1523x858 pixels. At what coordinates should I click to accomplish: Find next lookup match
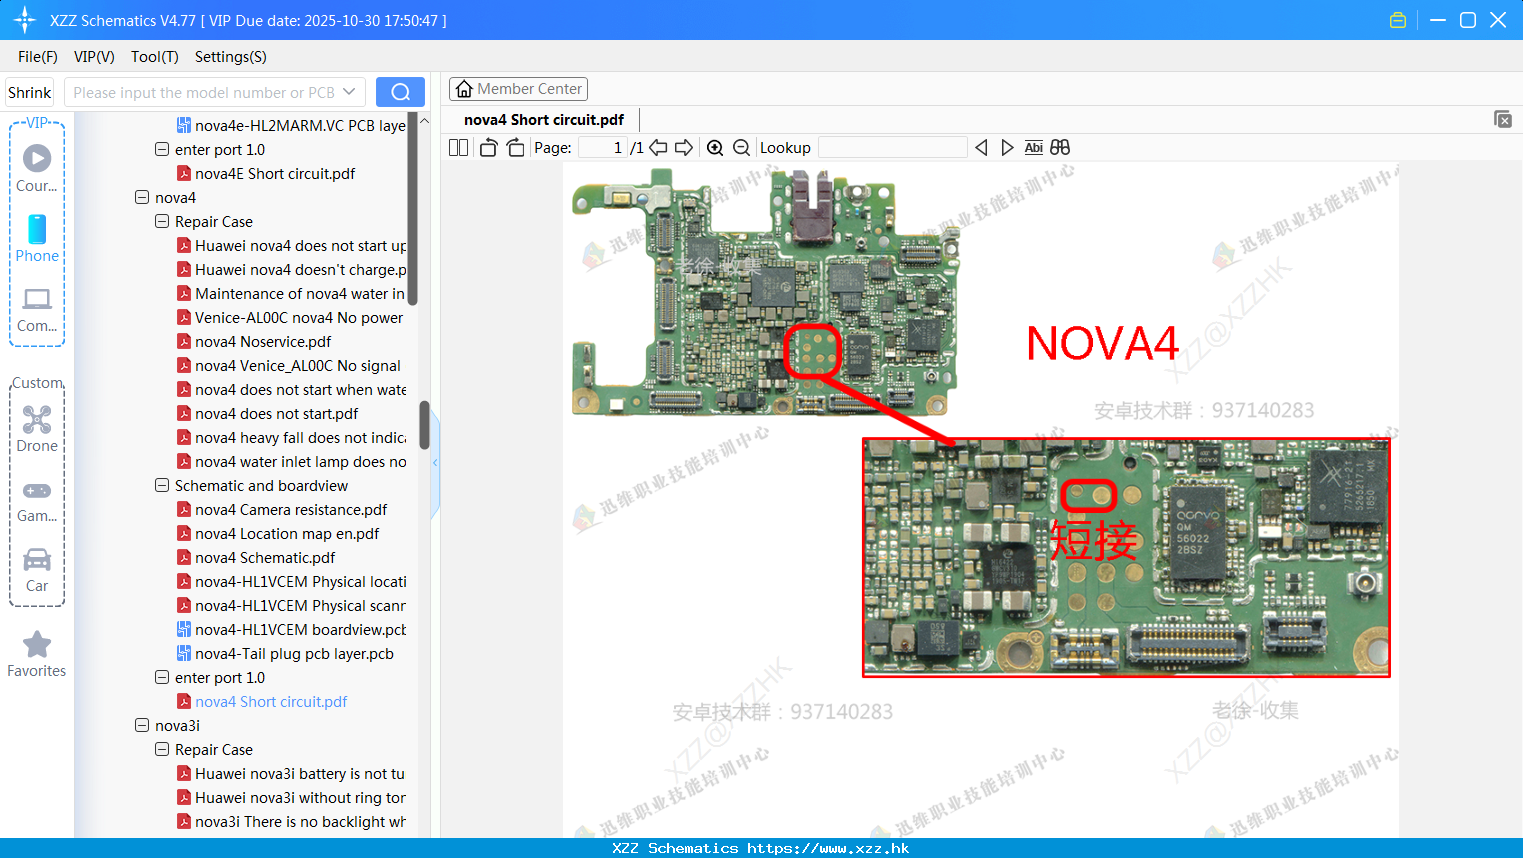1007,147
